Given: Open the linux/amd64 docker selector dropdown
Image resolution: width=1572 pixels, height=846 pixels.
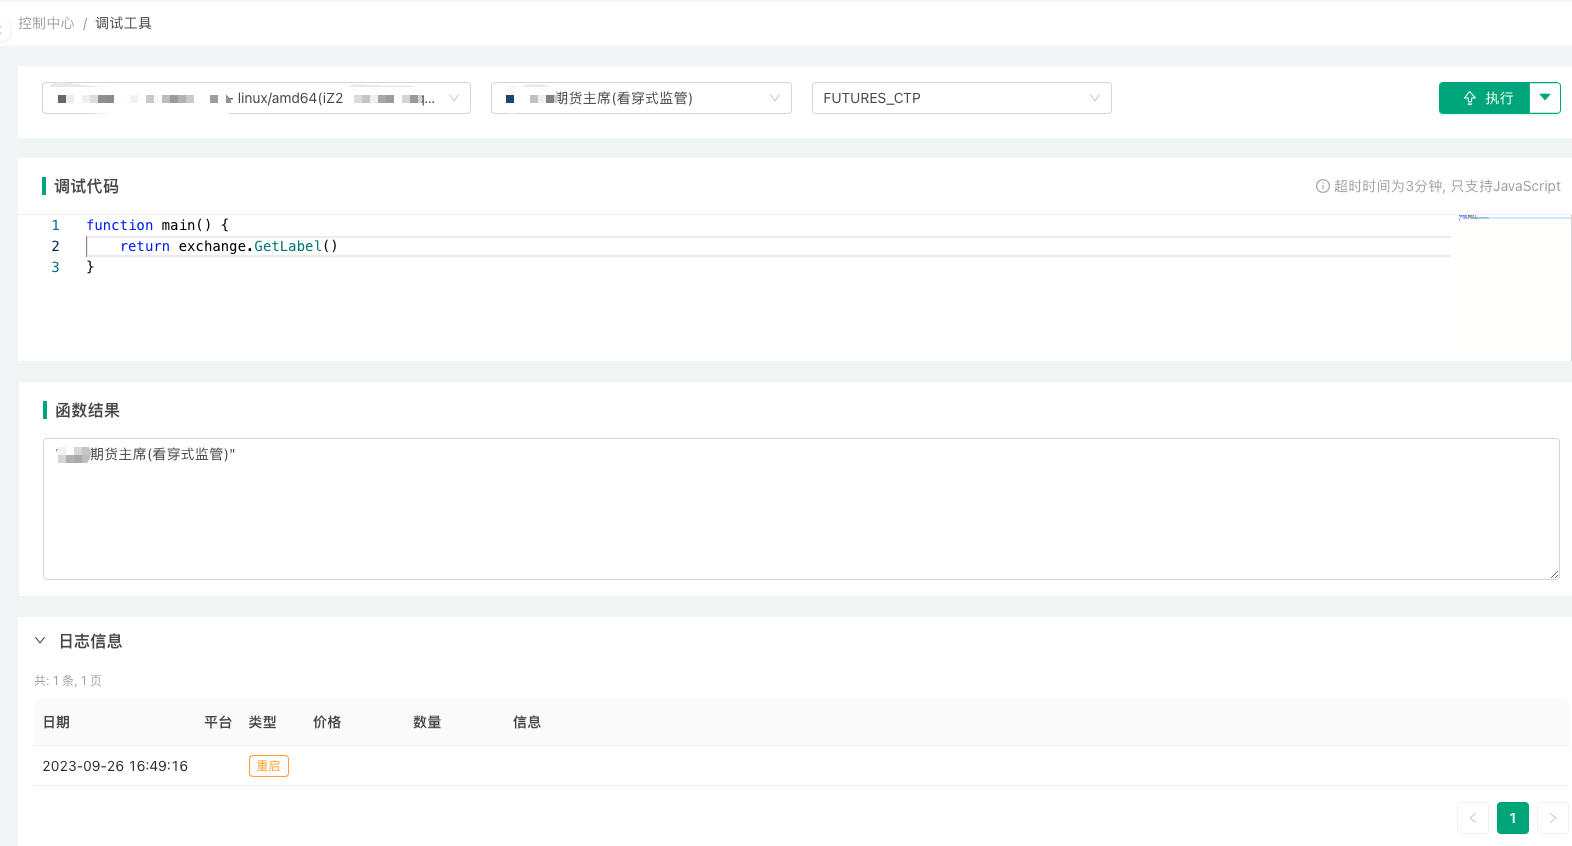Looking at the screenshot, I should 256,98.
